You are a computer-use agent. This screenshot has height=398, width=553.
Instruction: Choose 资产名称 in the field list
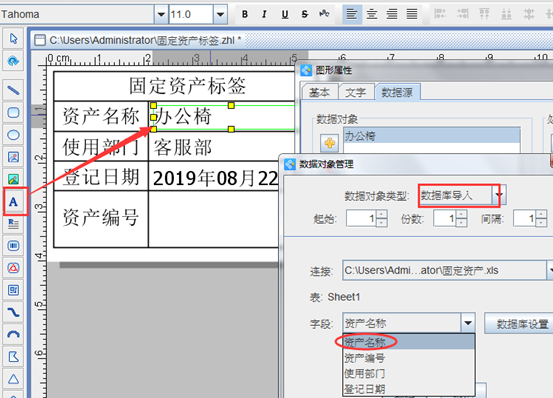click(x=409, y=342)
